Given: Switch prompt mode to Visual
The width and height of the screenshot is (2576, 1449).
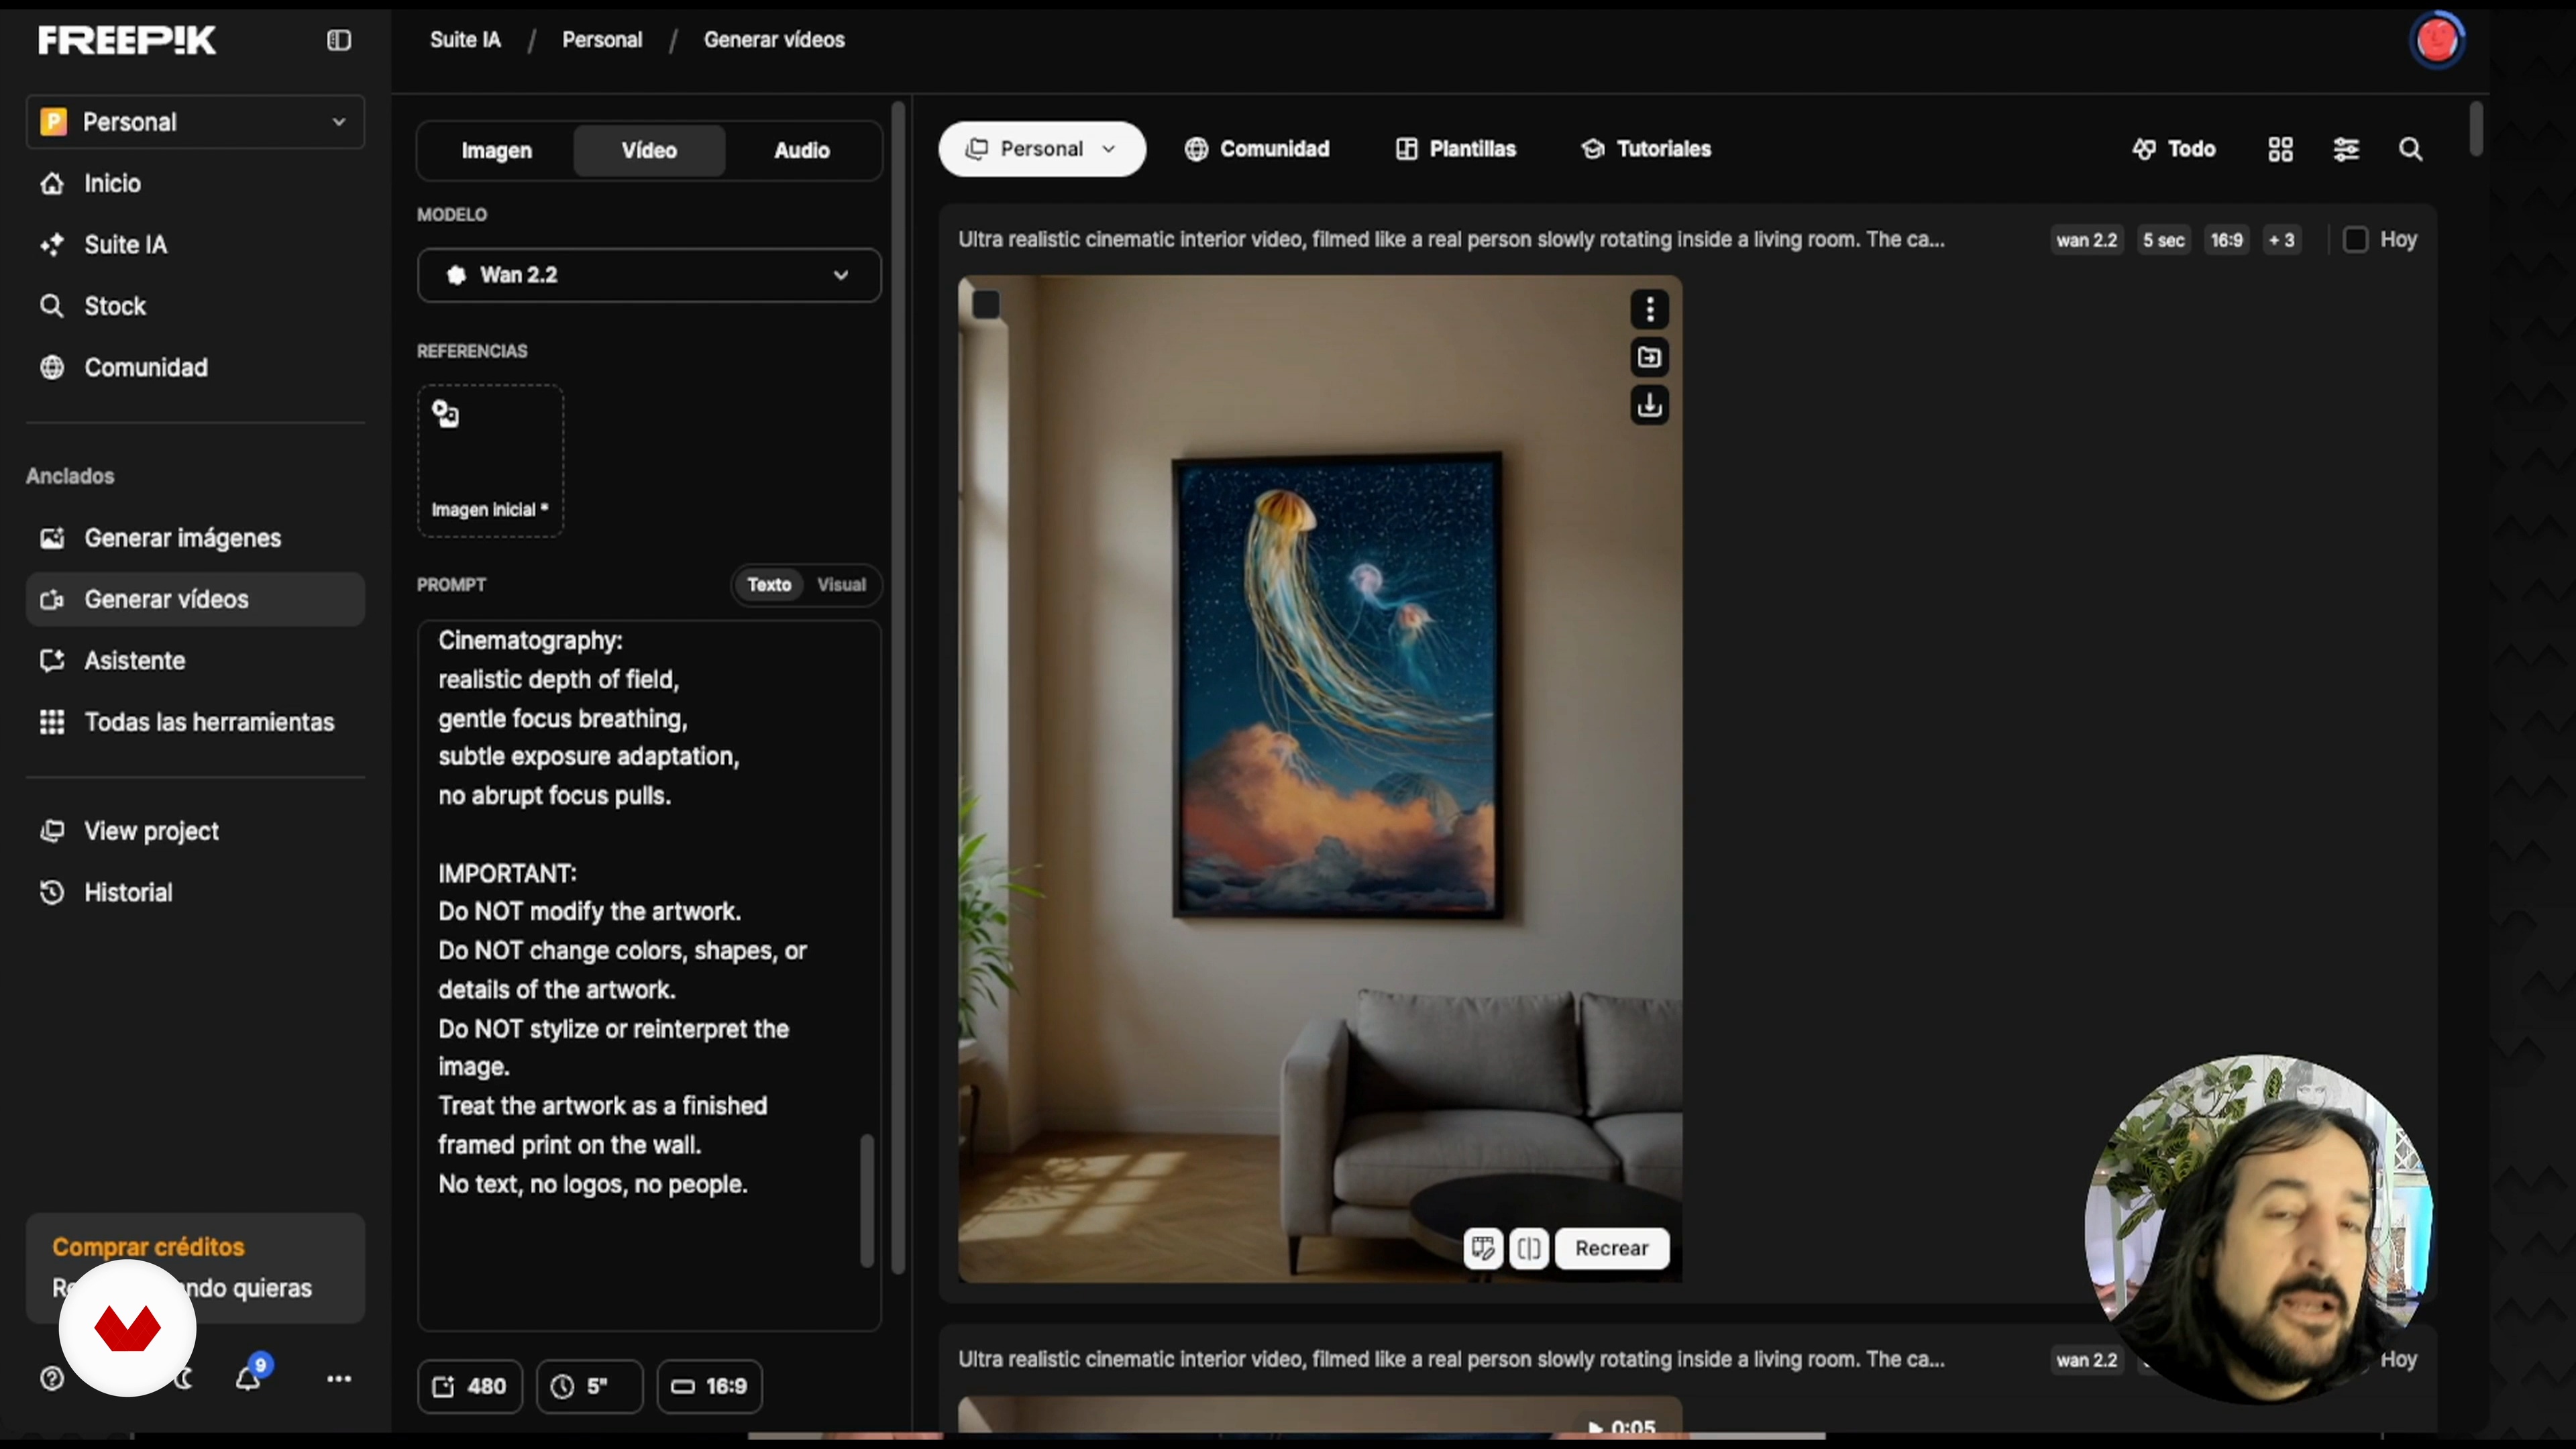Looking at the screenshot, I should click(841, 585).
